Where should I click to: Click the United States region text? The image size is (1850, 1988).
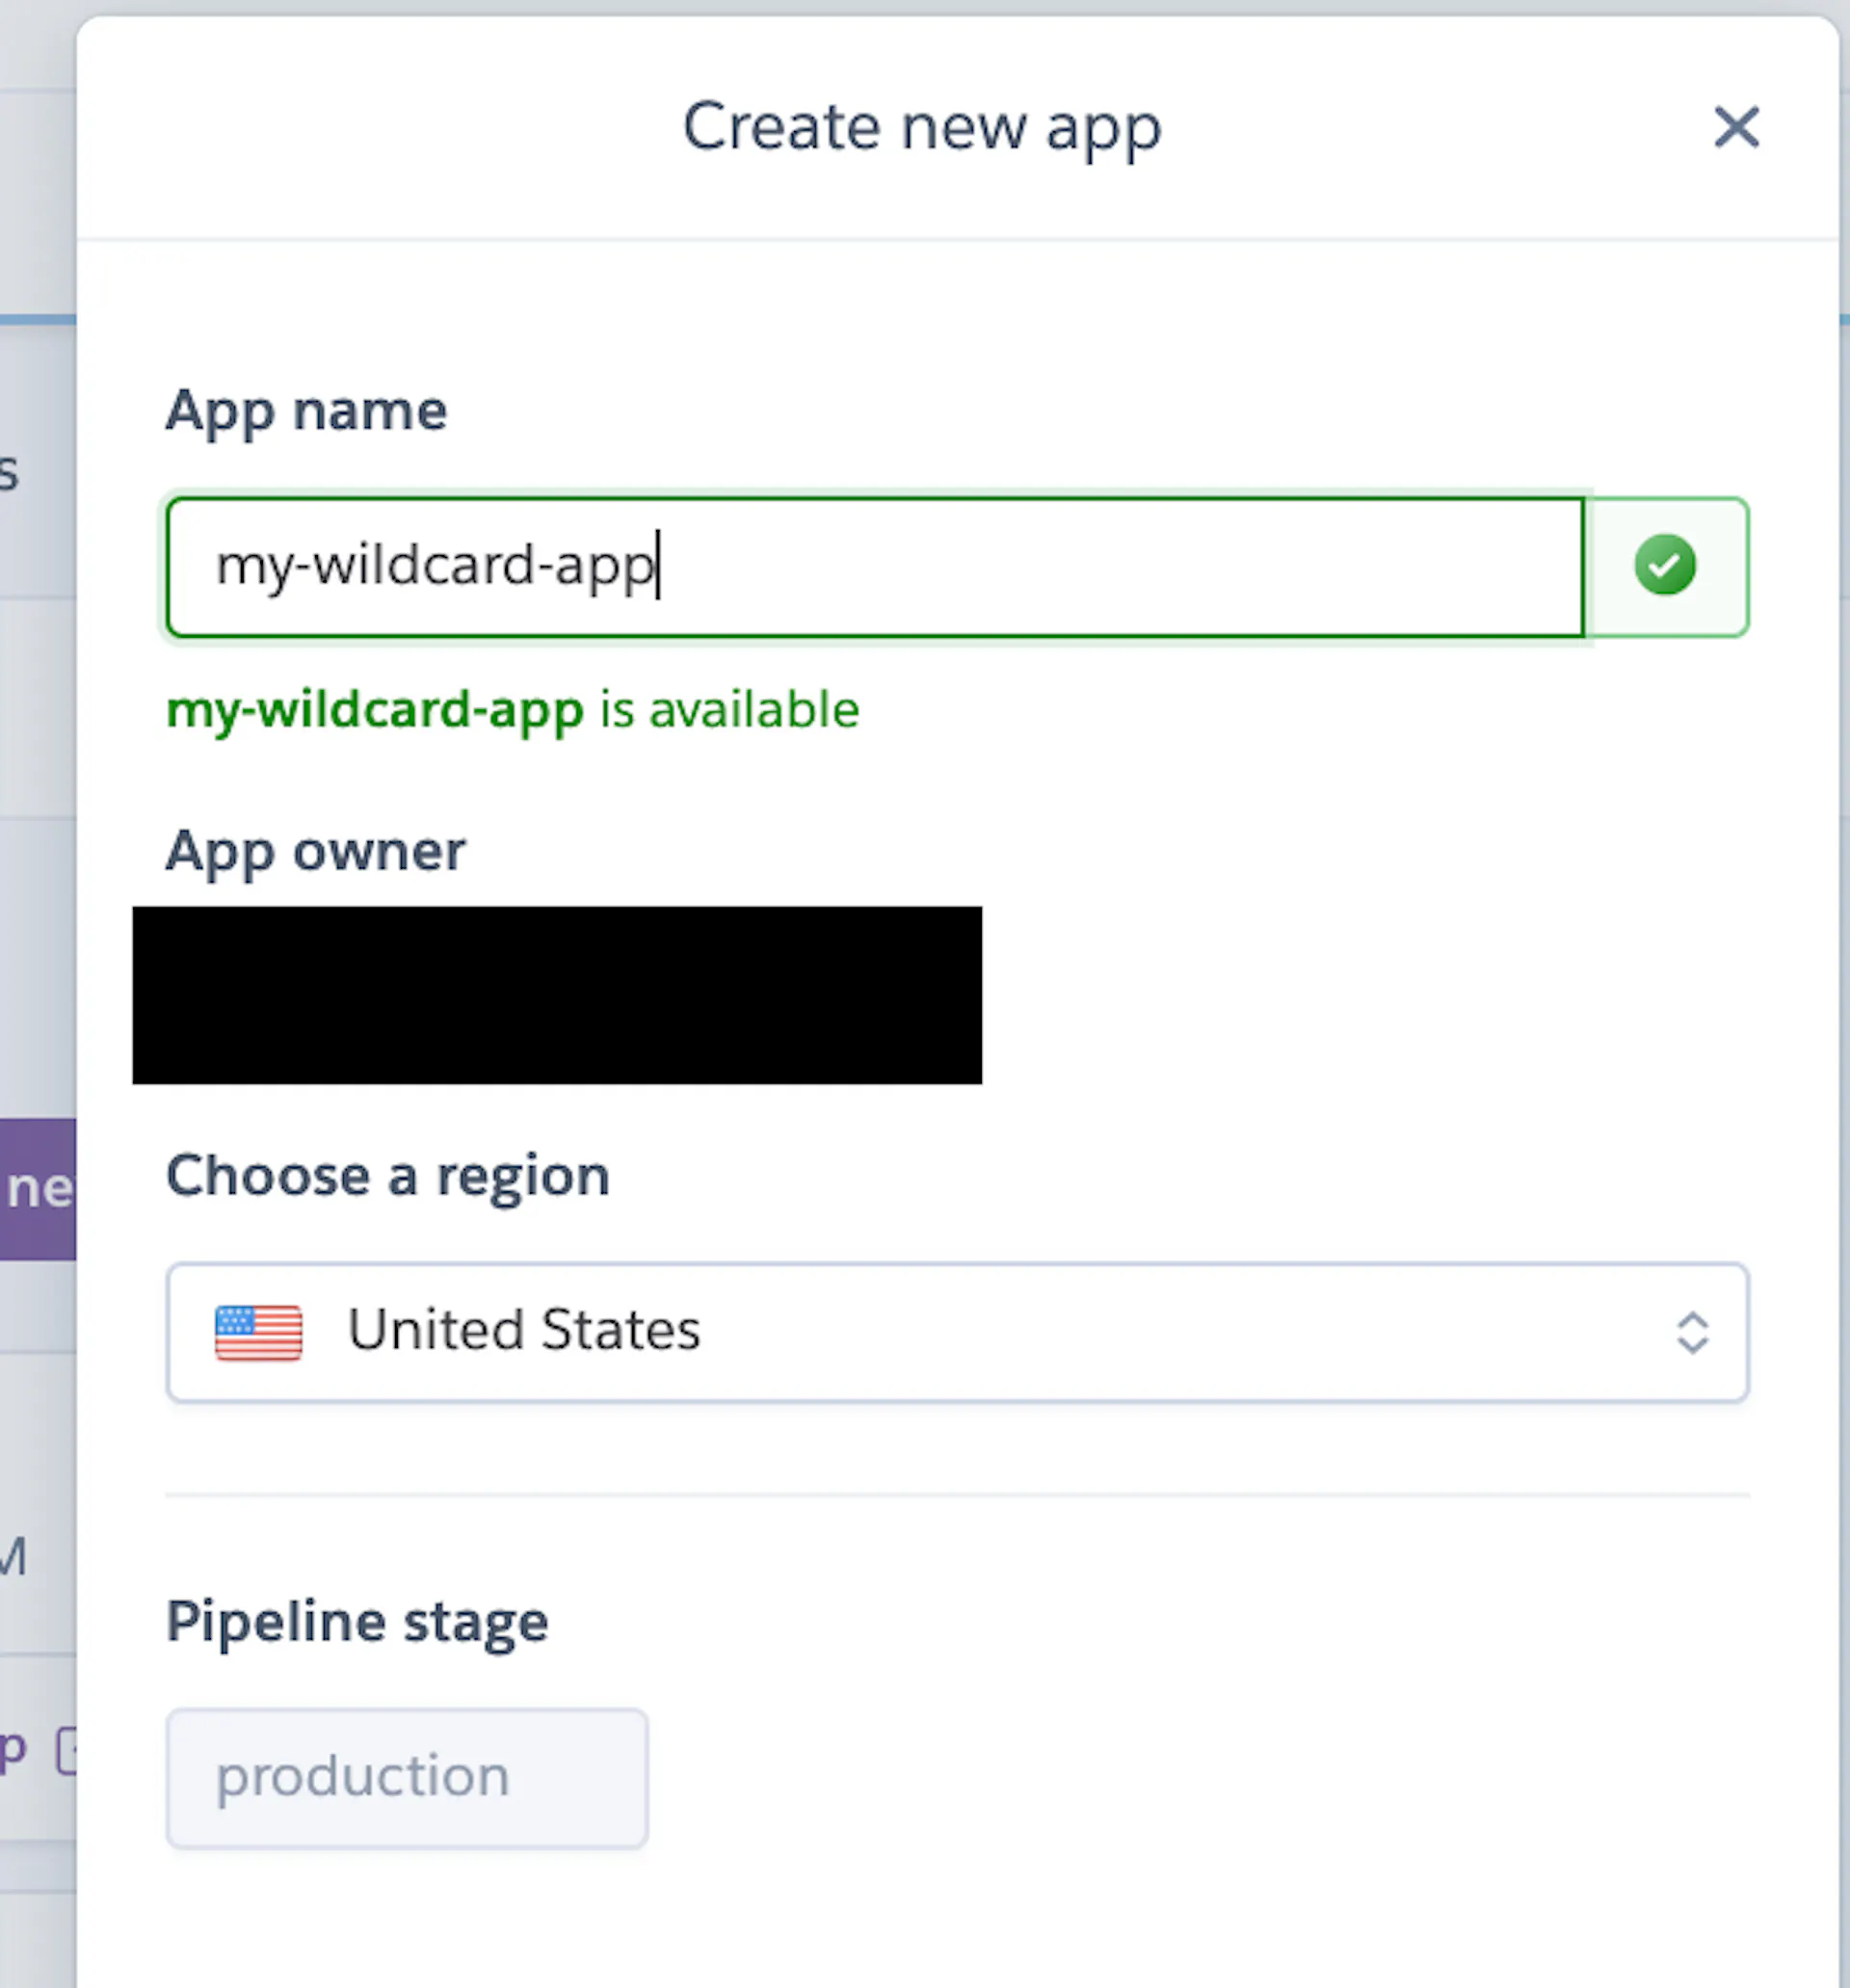click(524, 1330)
